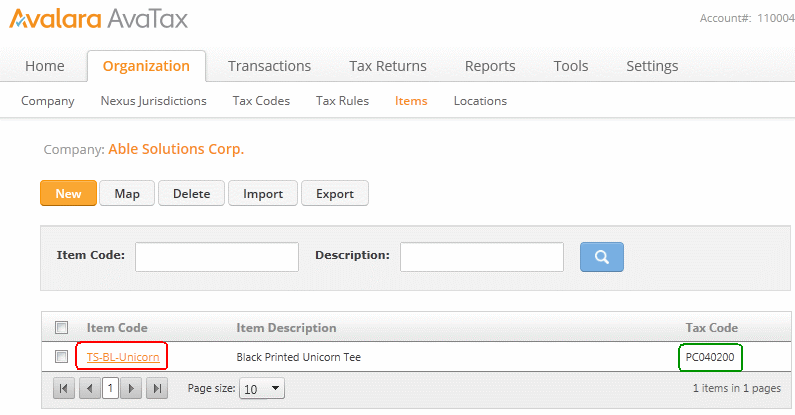Open Nexus Jurisdictions submenu
Image resolution: width=795 pixels, height=415 pixels.
154,100
